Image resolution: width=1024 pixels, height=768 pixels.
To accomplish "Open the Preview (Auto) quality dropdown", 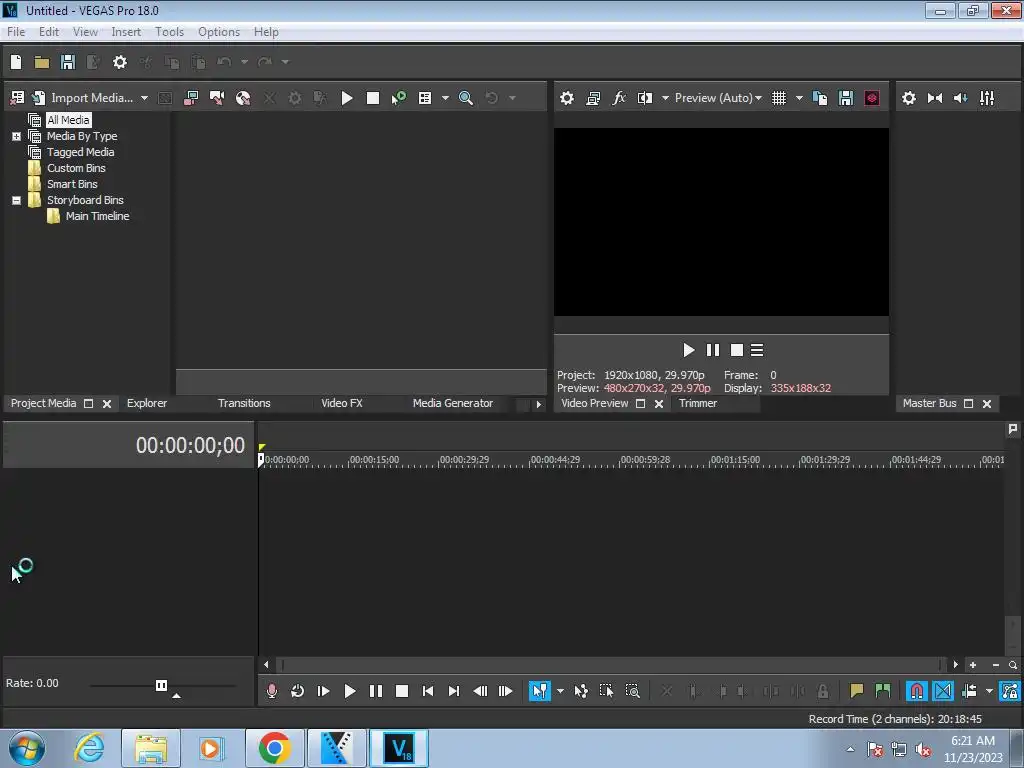I will [x=718, y=98].
